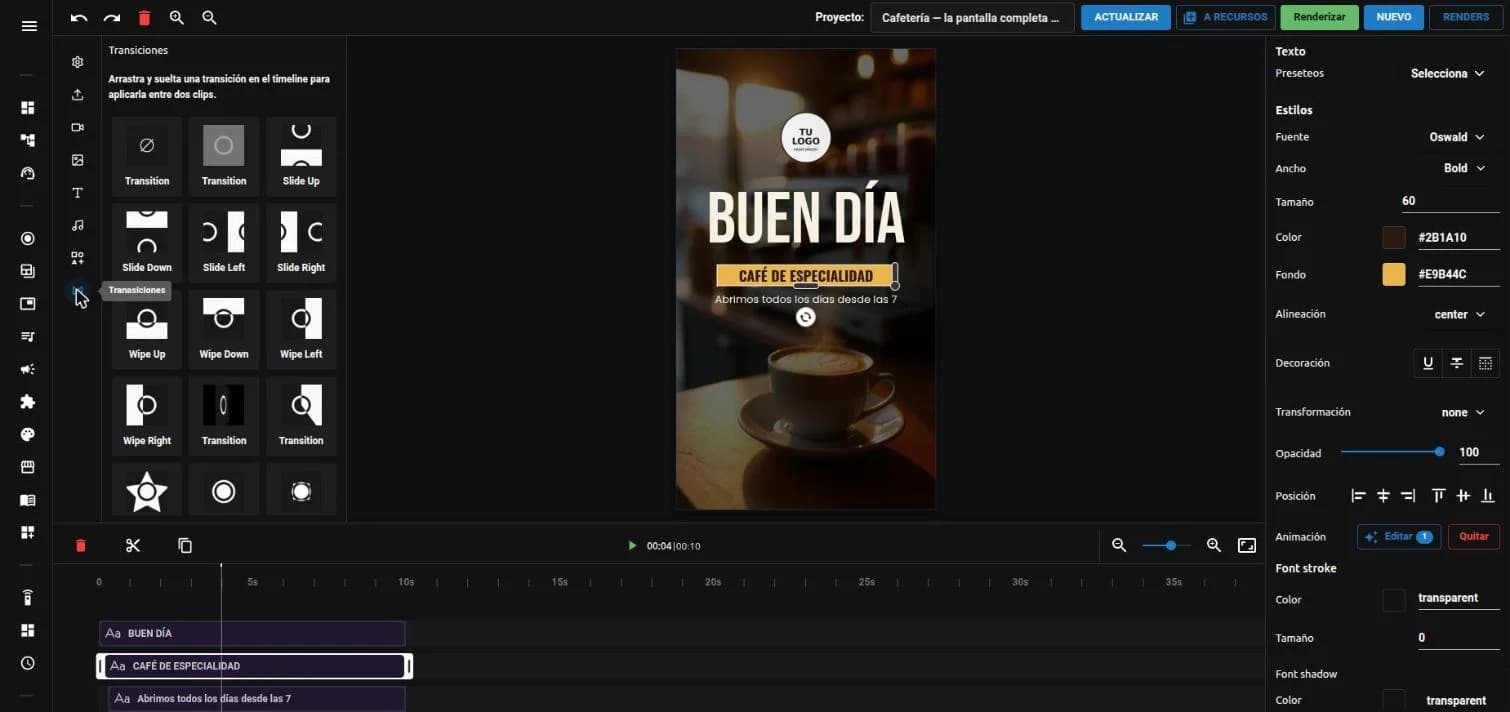Open the video clips tool

[x=78, y=127]
